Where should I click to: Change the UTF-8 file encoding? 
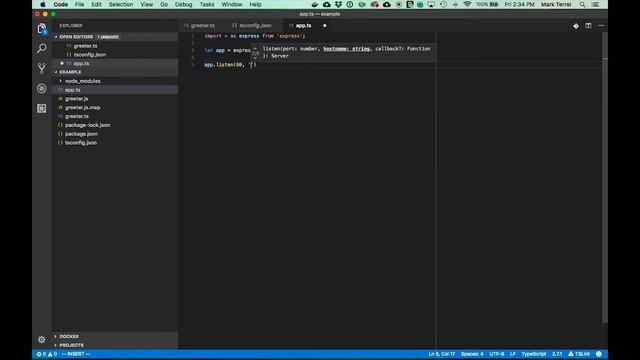[497, 354]
